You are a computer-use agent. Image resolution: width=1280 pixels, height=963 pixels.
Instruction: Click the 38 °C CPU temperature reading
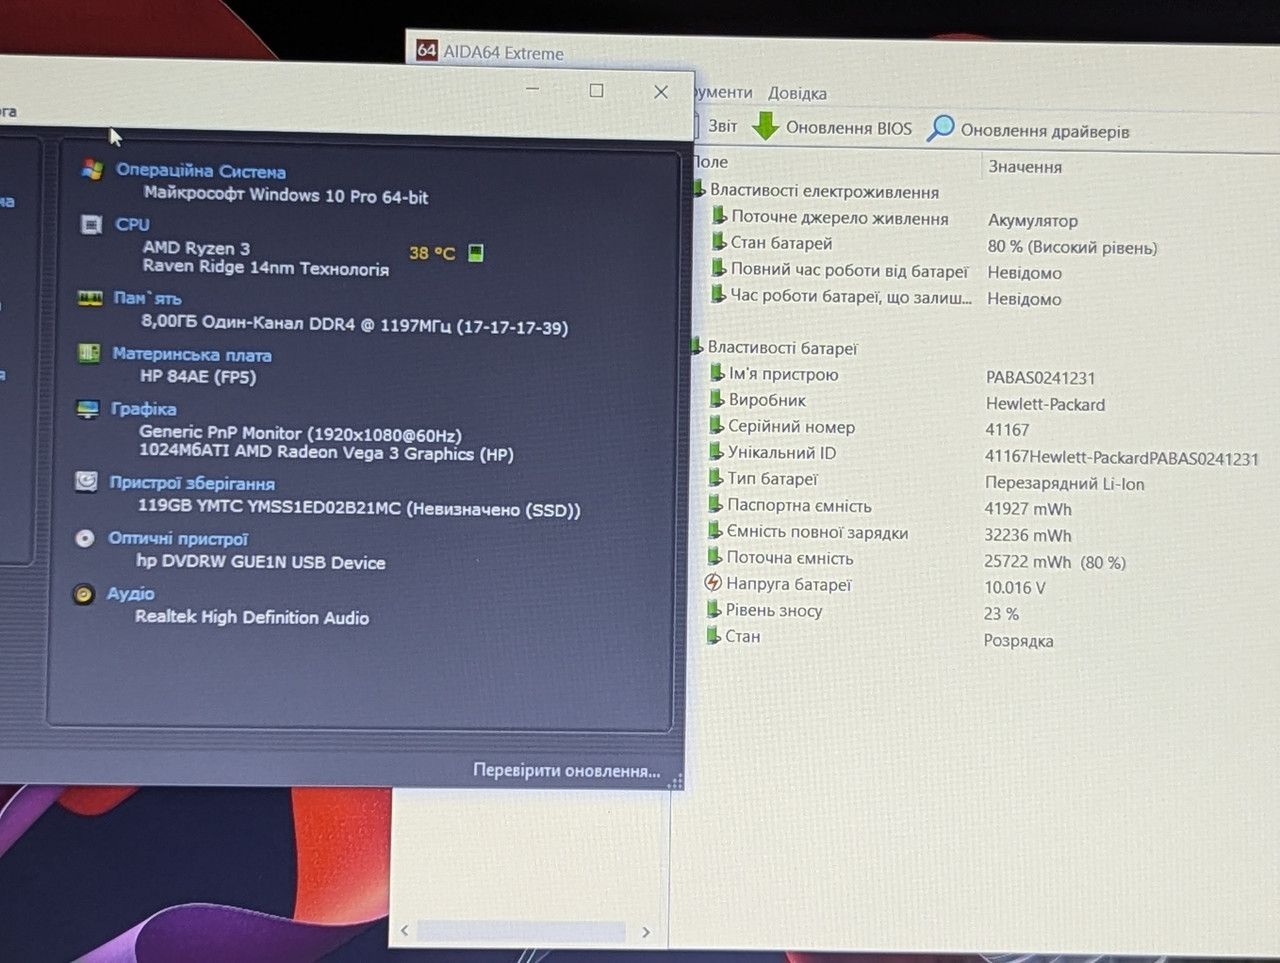click(432, 253)
